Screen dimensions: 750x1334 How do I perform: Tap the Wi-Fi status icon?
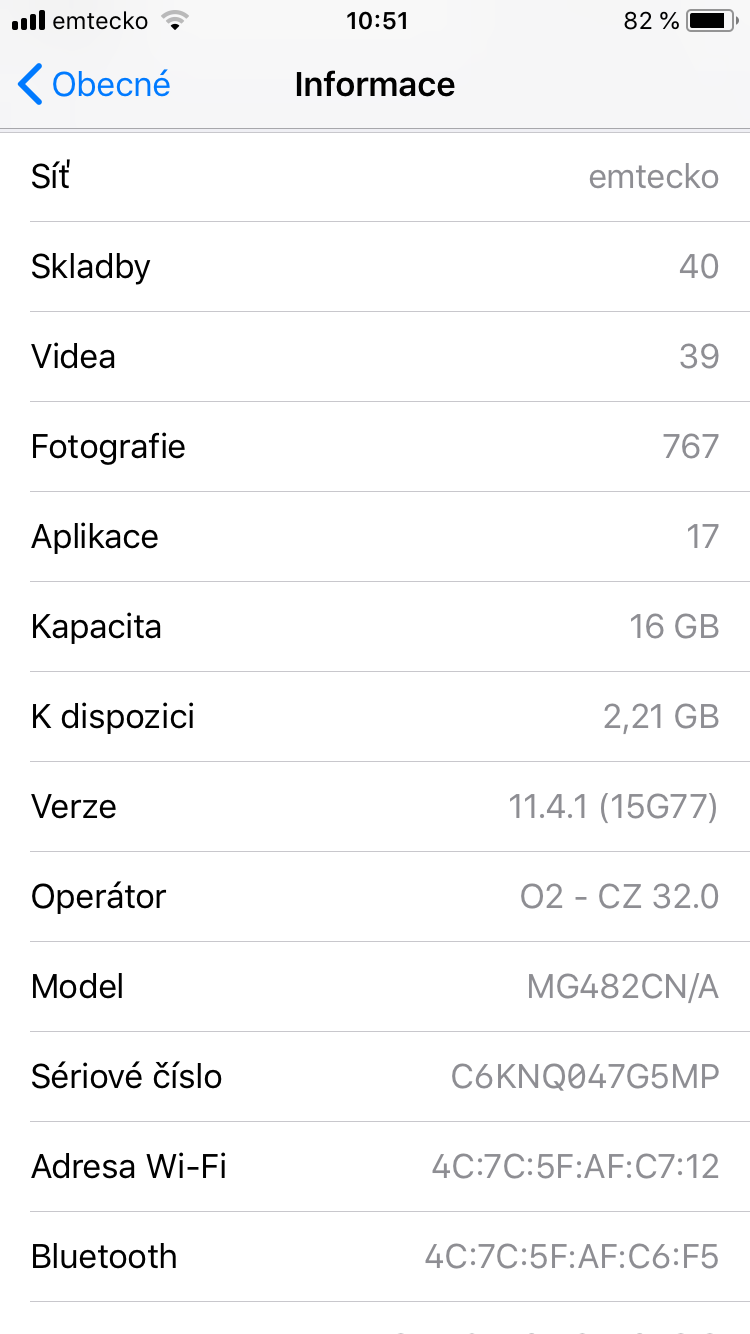pos(175,21)
